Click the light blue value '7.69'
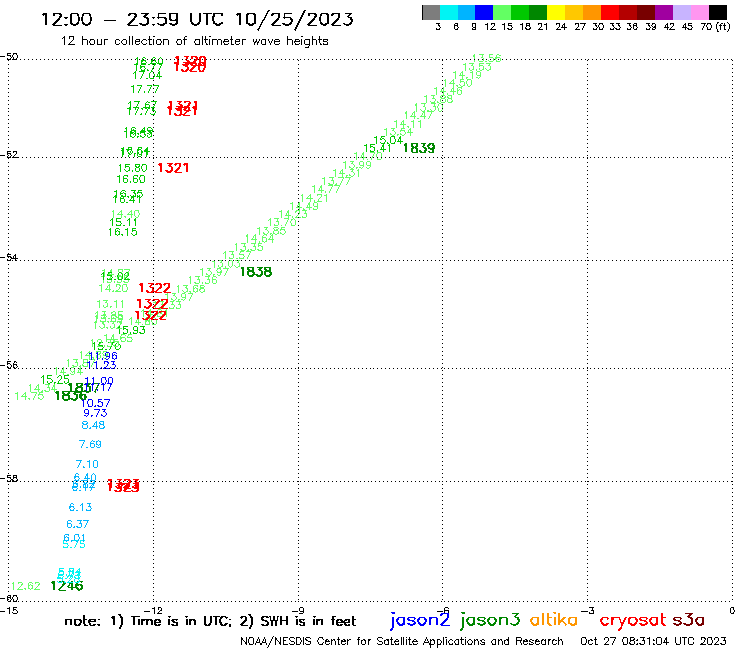The height and width of the screenshot is (650, 740). tap(90, 444)
